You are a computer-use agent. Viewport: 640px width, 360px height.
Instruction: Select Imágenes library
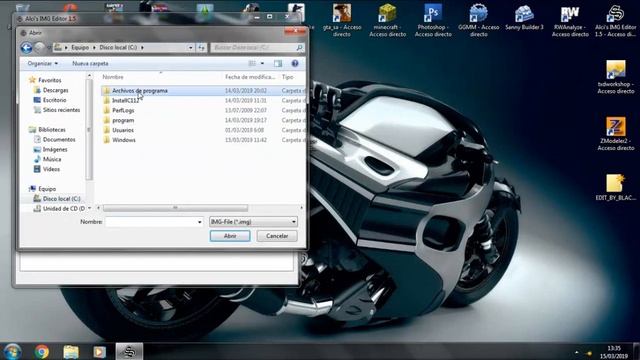pos(55,149)
